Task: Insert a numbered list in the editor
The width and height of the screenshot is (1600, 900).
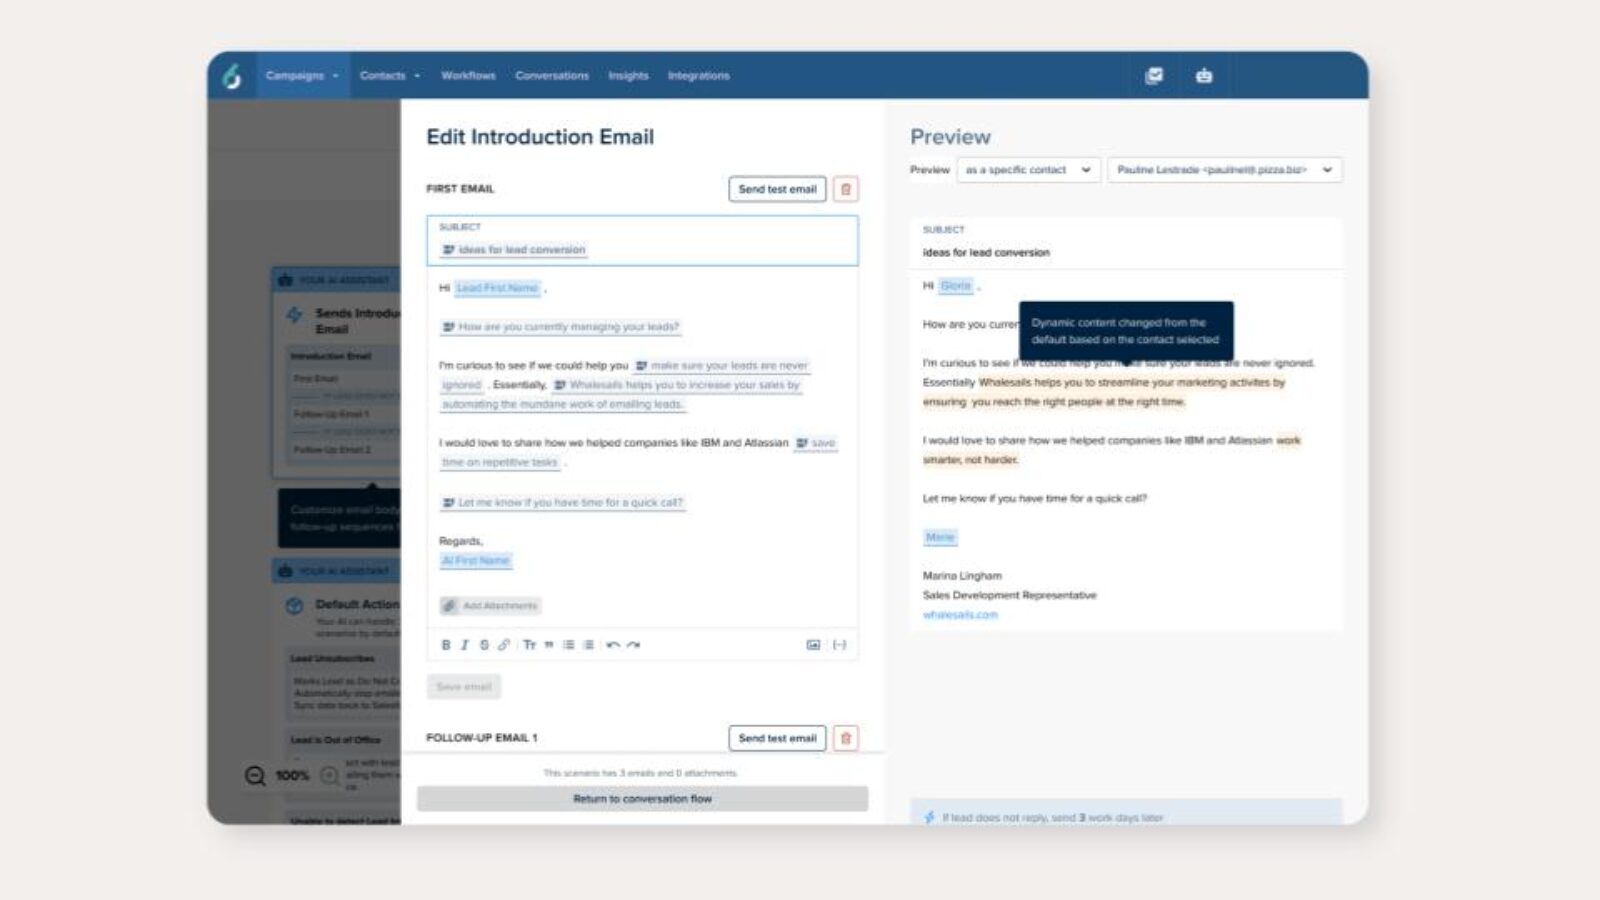Action: [588, 645]
